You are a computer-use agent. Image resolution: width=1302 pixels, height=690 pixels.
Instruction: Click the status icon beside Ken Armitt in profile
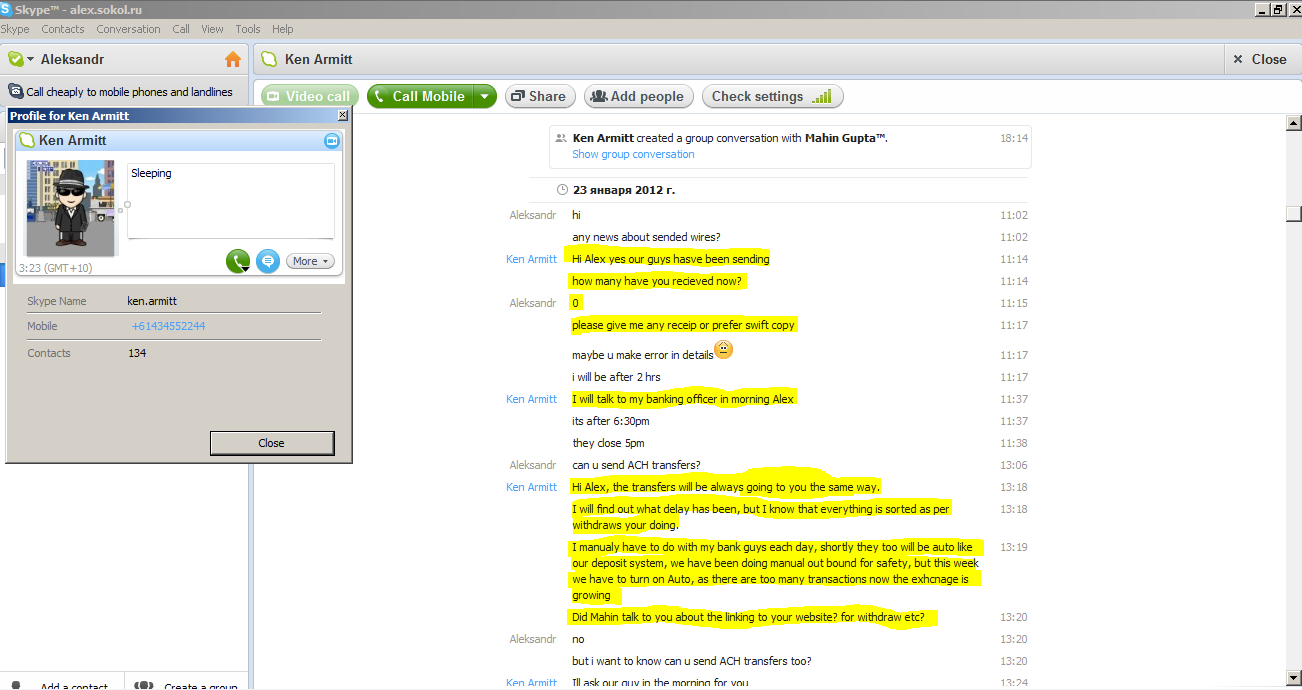[x=27, y=141]
